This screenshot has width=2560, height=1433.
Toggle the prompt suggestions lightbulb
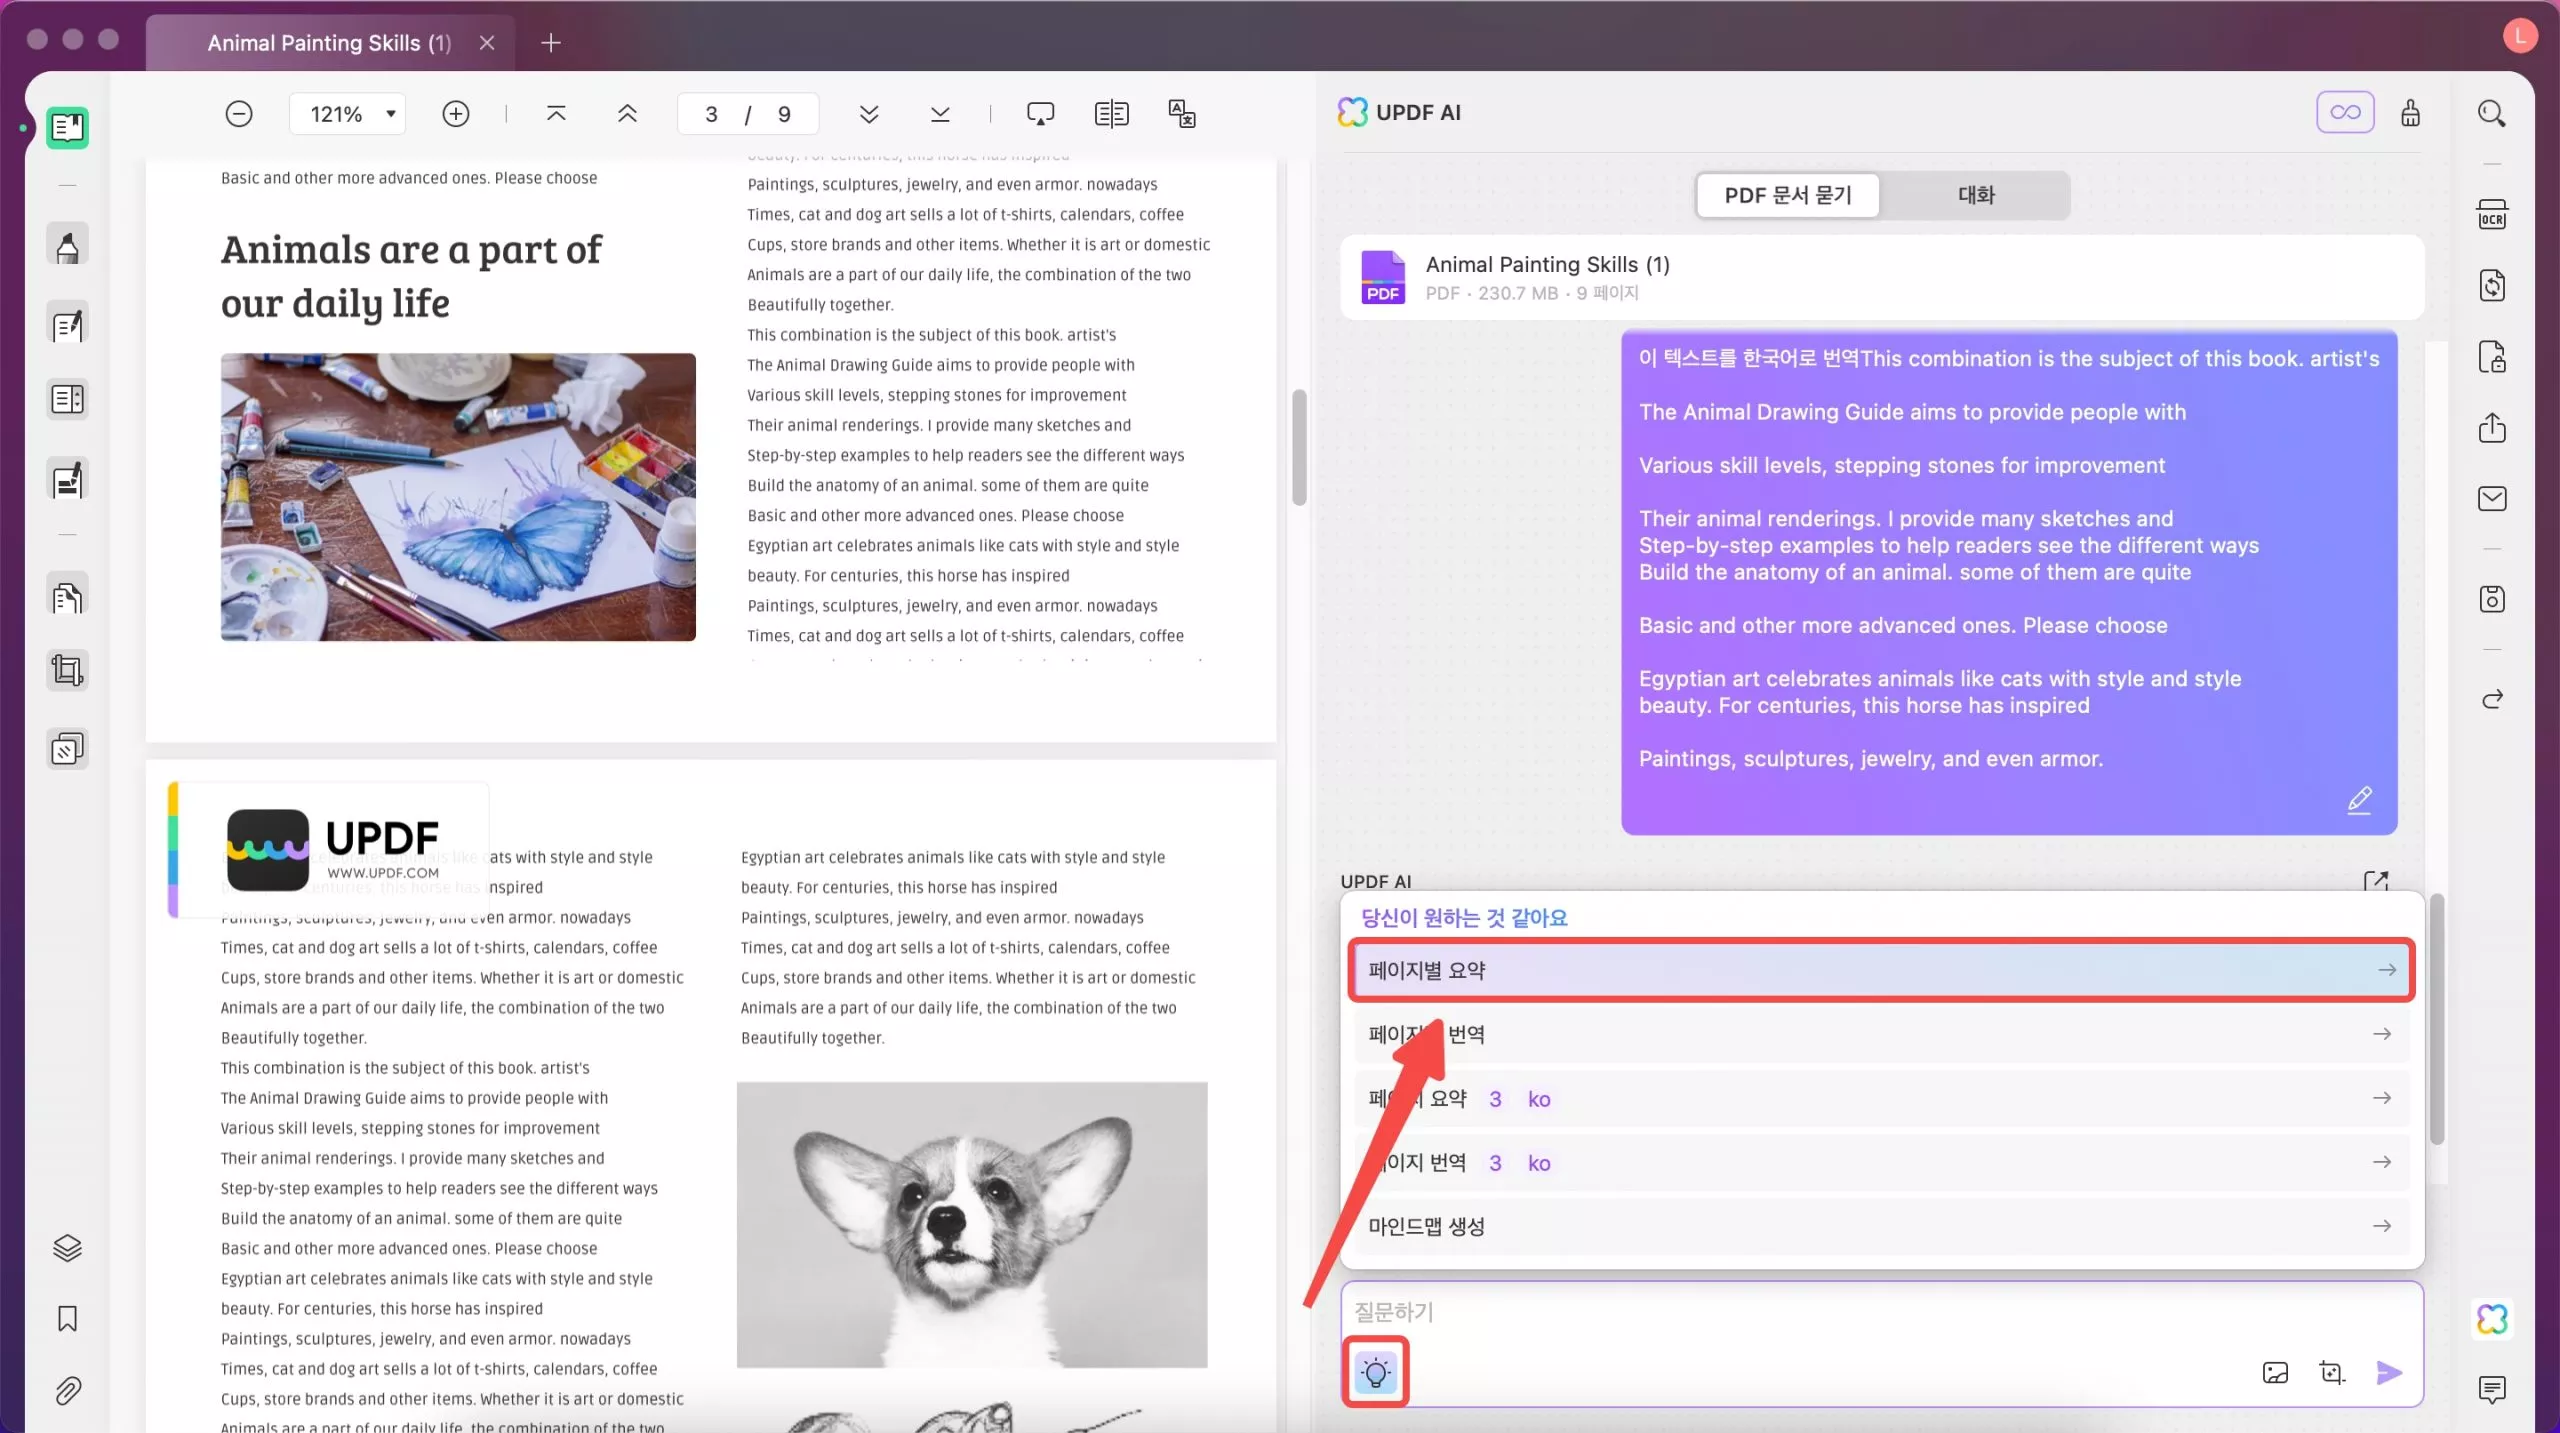point(1375,1372)
